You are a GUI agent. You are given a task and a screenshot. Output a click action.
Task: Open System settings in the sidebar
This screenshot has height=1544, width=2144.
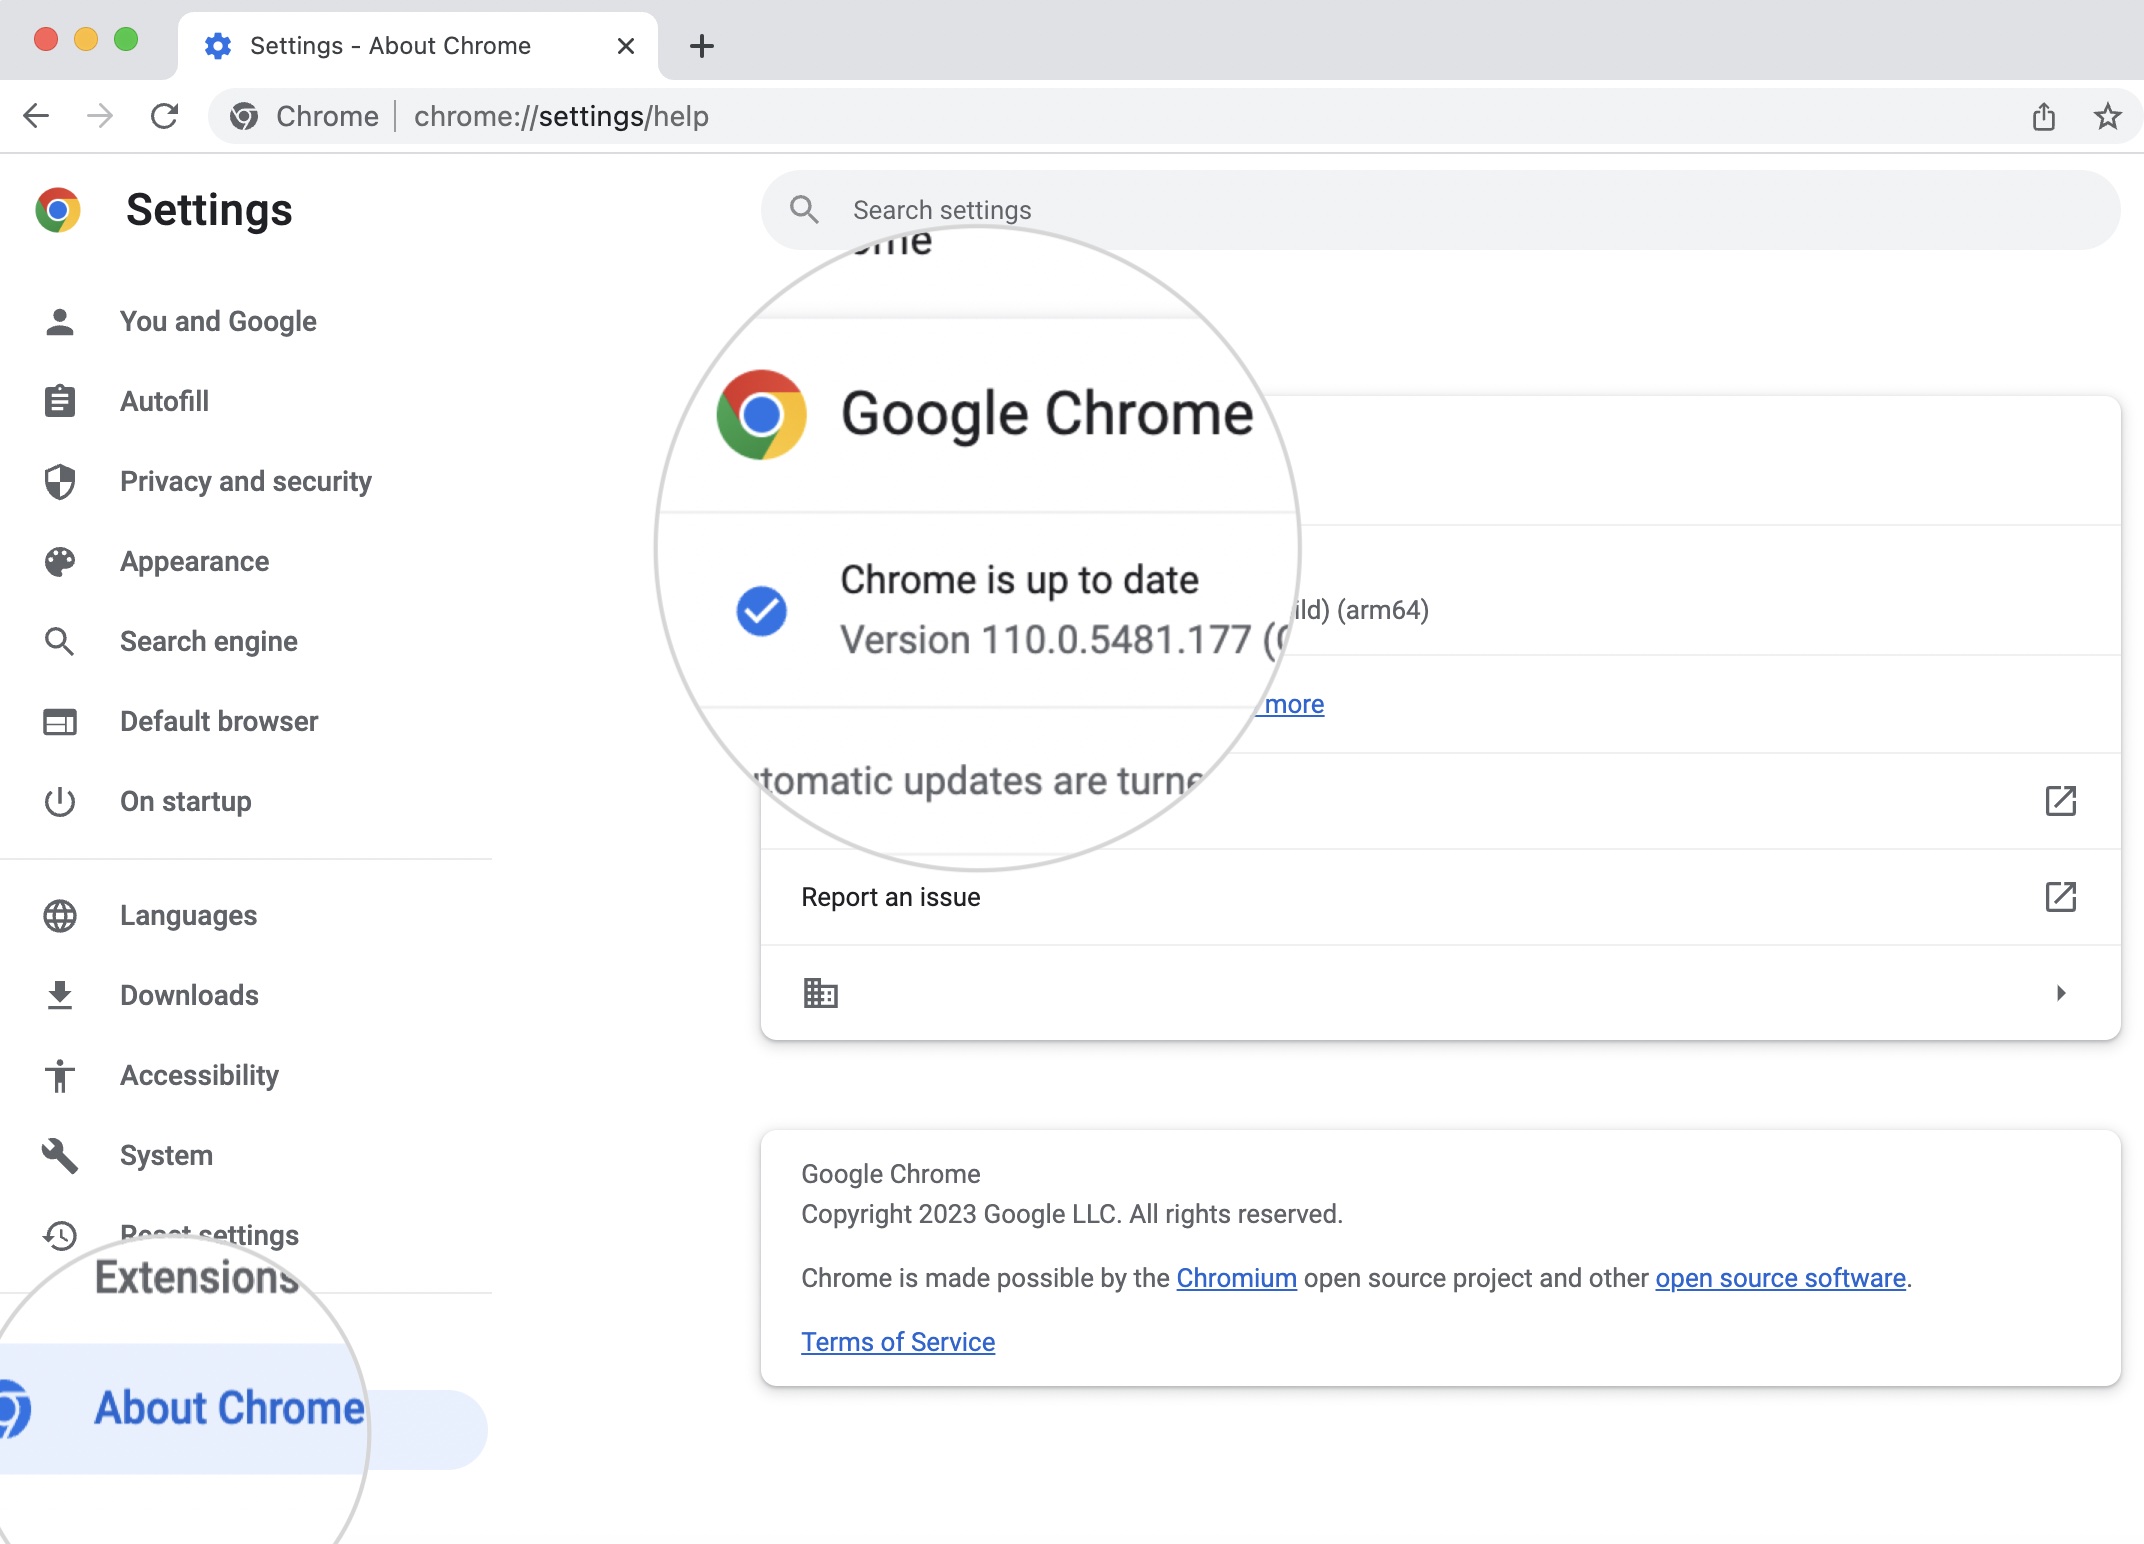click(166, 1155)
